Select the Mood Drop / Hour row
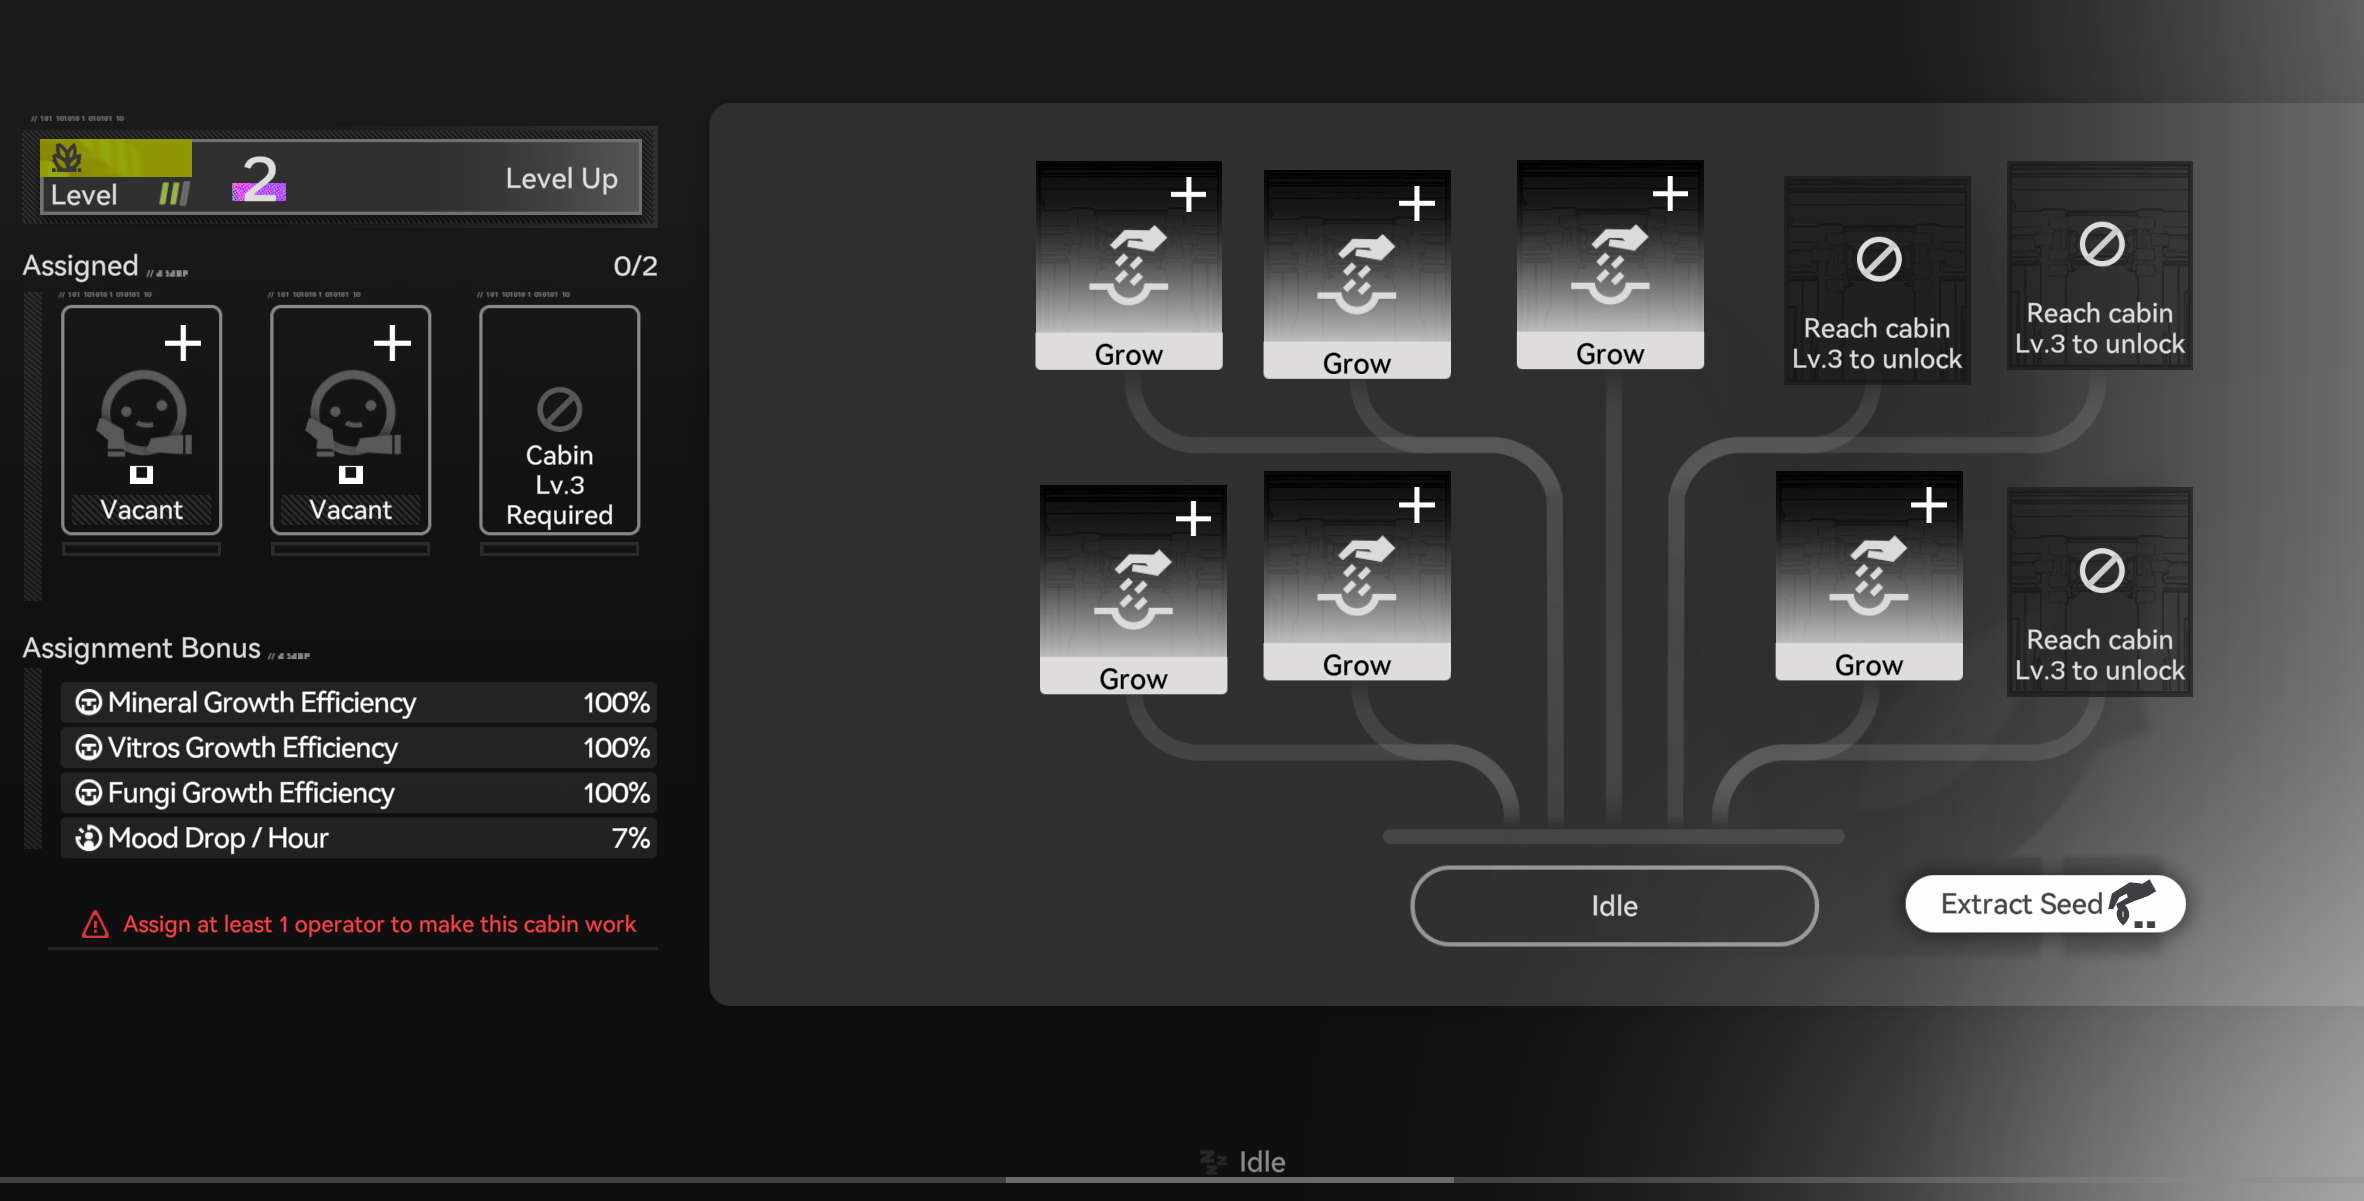Image resolution: width=2364 pixels, height=1201 pixels. click(x=358, y=838)
